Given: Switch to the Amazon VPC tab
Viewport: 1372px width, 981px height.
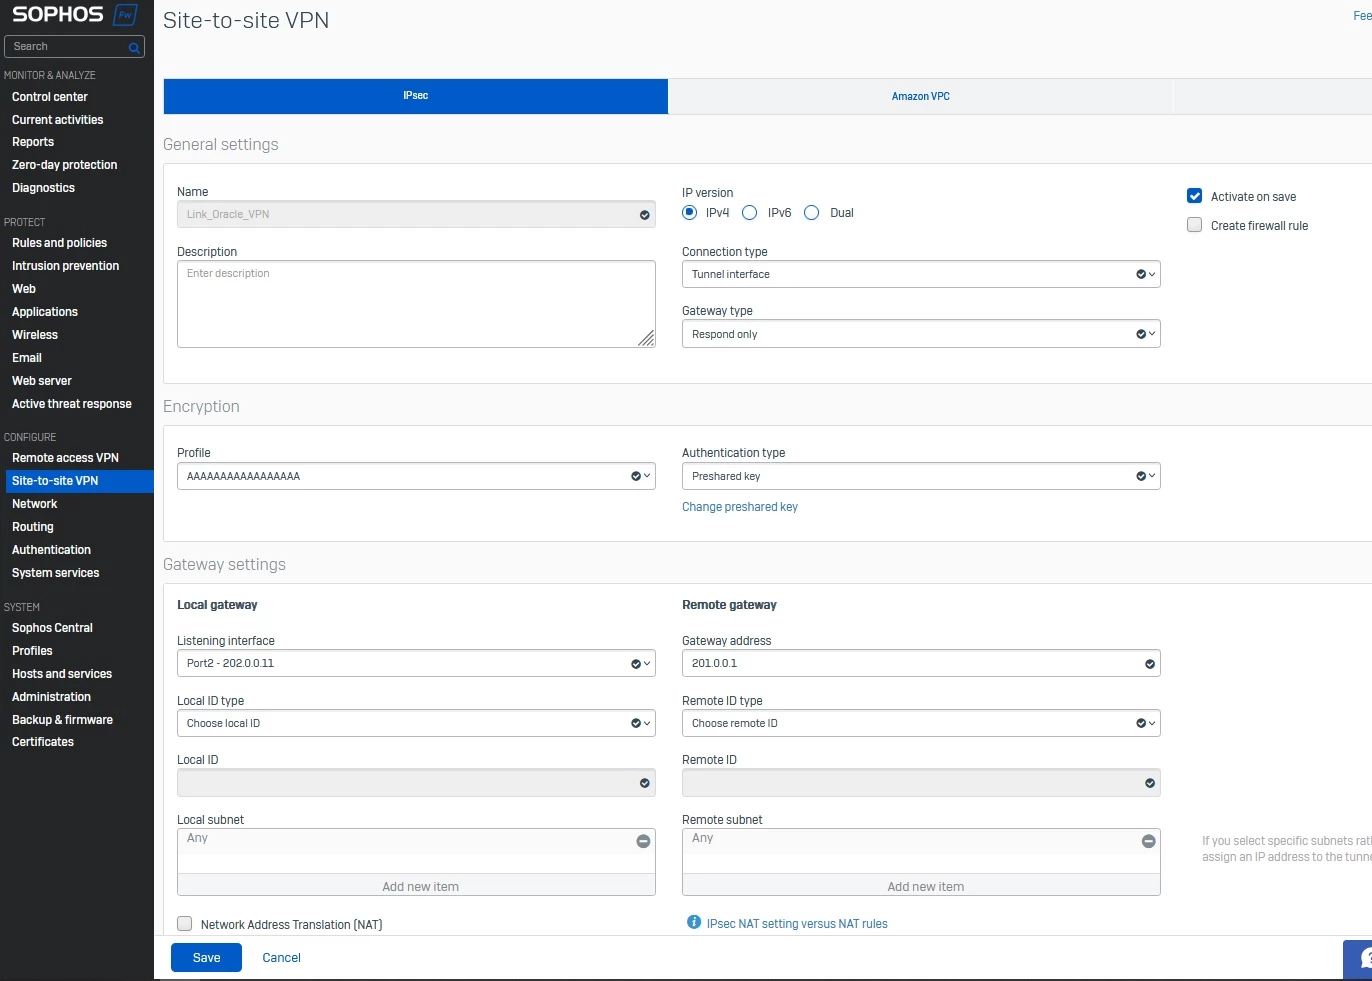Looking at the screenshot, I should [x=920, y=96].
